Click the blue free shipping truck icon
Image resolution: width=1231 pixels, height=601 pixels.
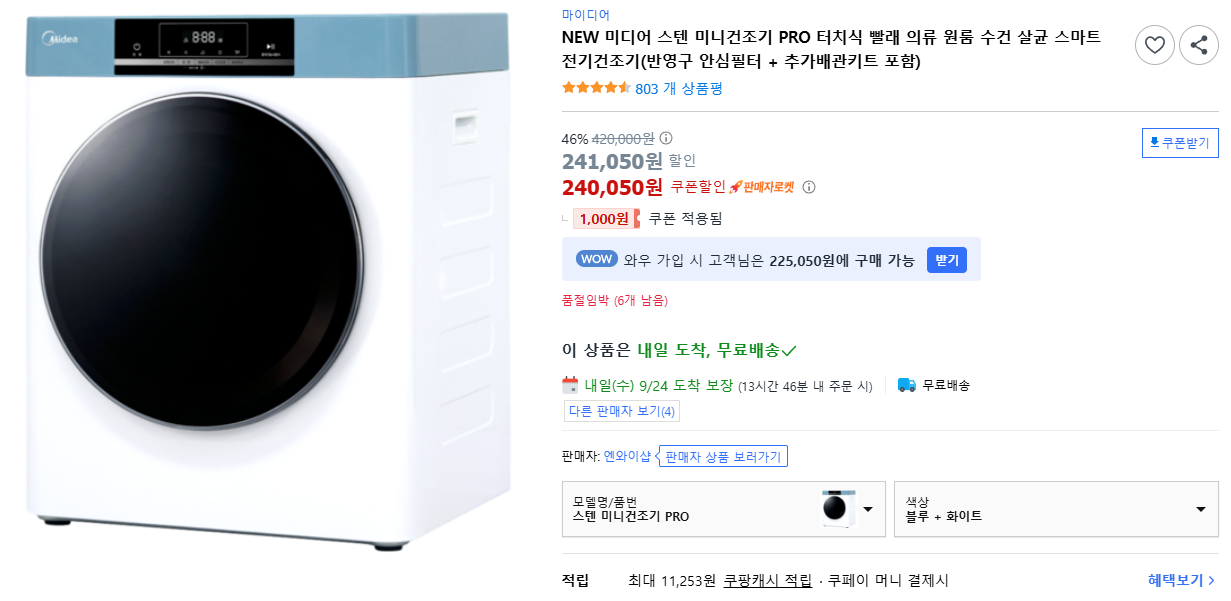pos(906,385)
